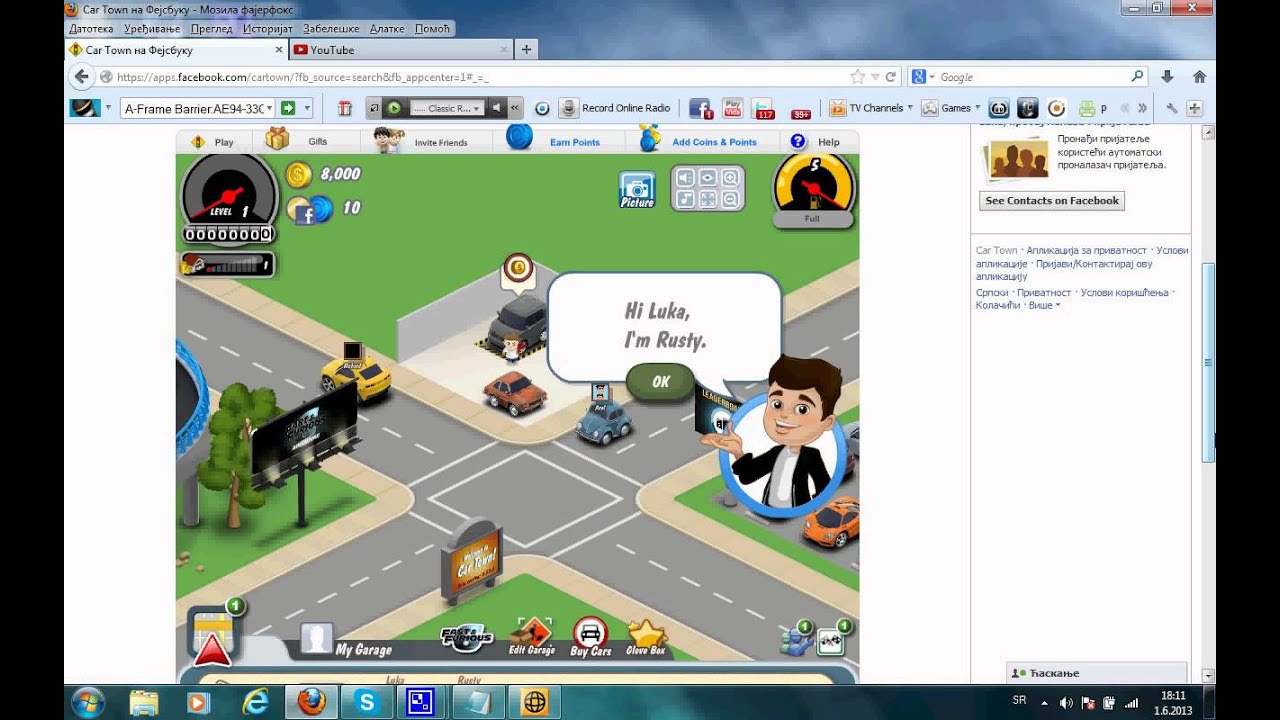Expand the Више dropdown in the sidebar
Viewport: 1280px width, 720px height.
[1044, 305]
